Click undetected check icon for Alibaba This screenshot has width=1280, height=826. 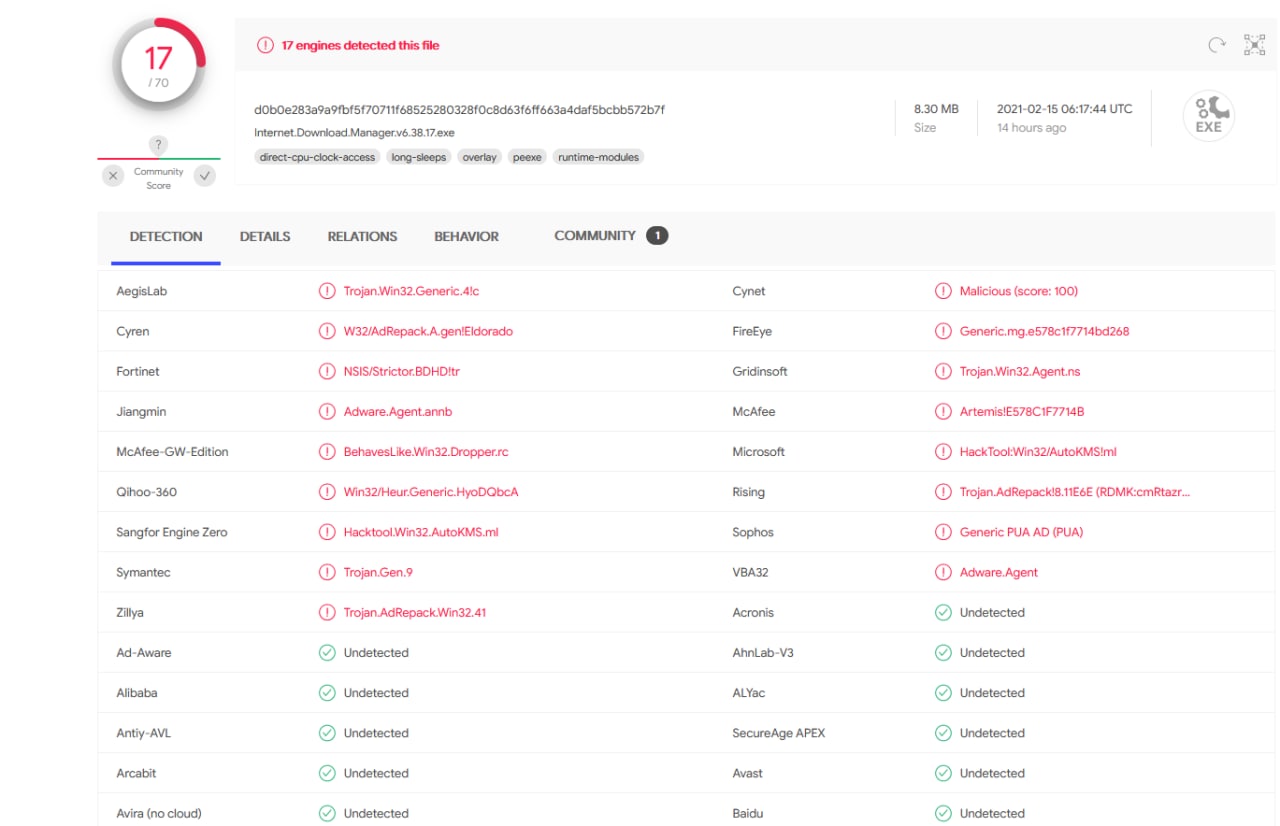[x=327, y=693]
